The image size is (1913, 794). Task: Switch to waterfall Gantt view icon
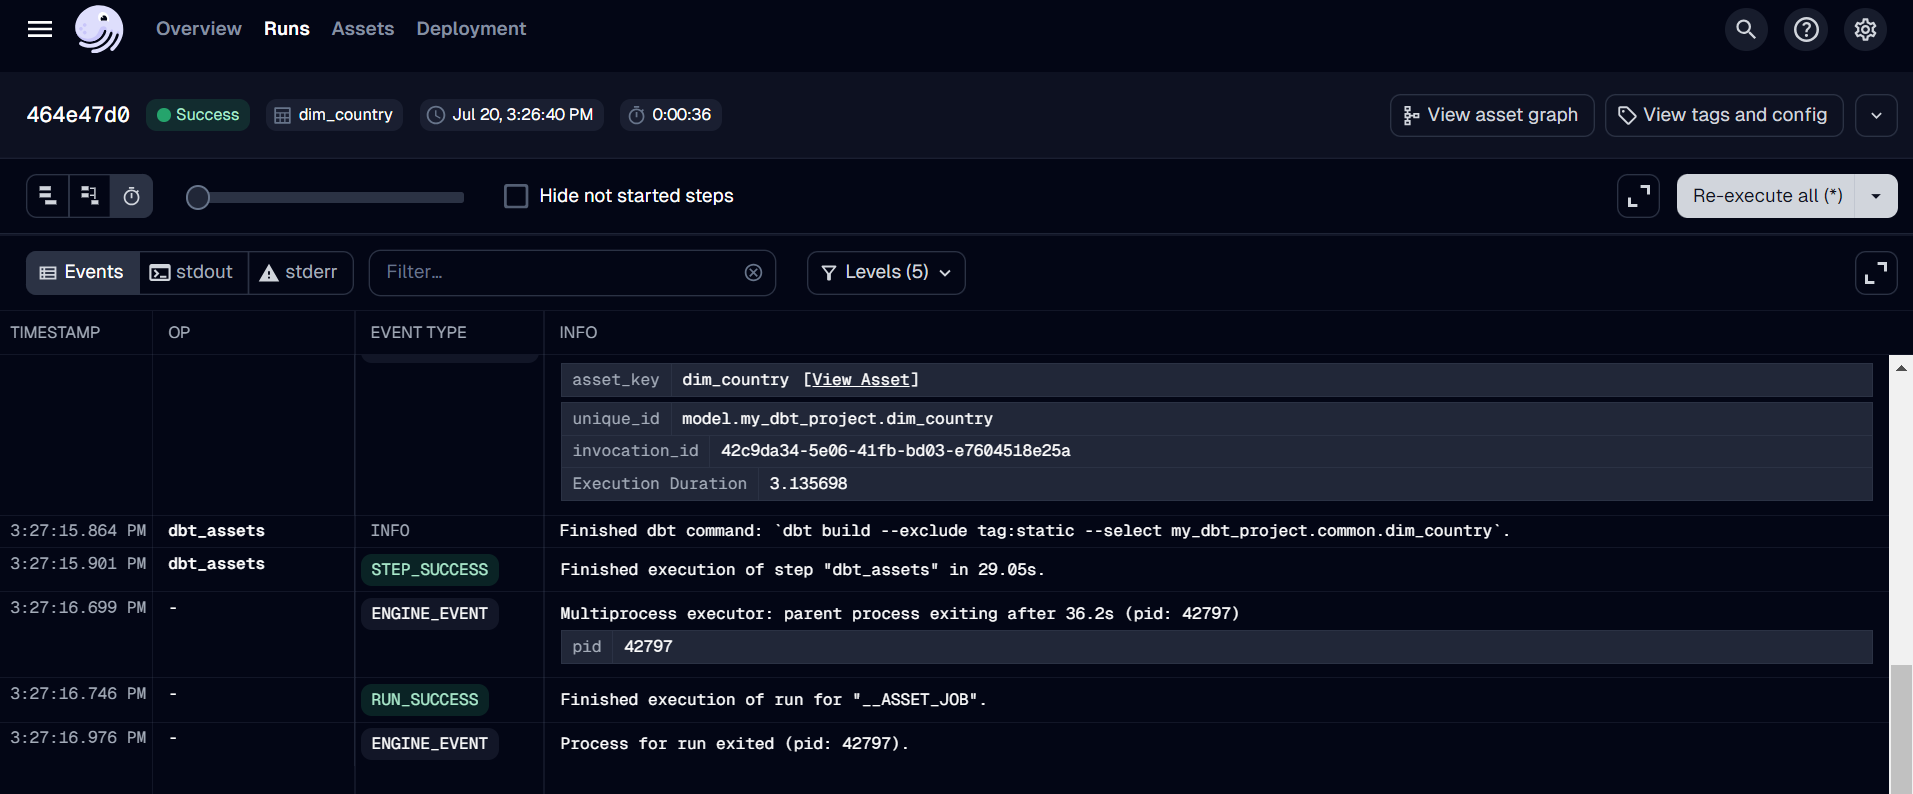pyautogui.click(x=90, y=196)
